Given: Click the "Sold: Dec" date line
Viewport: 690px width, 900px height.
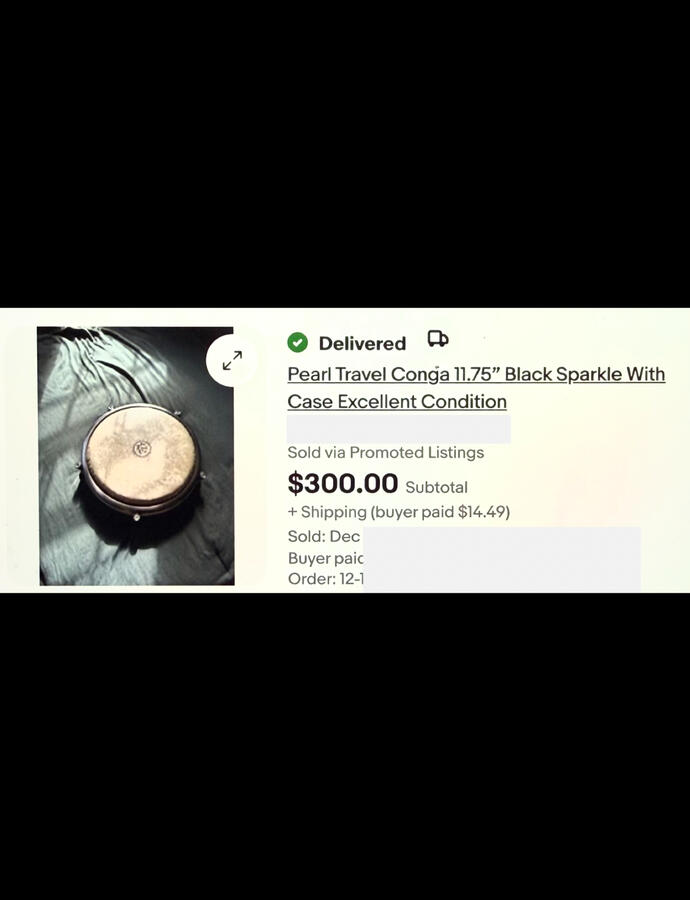Looking at the screenshot, I should click(x=324, y=536).
